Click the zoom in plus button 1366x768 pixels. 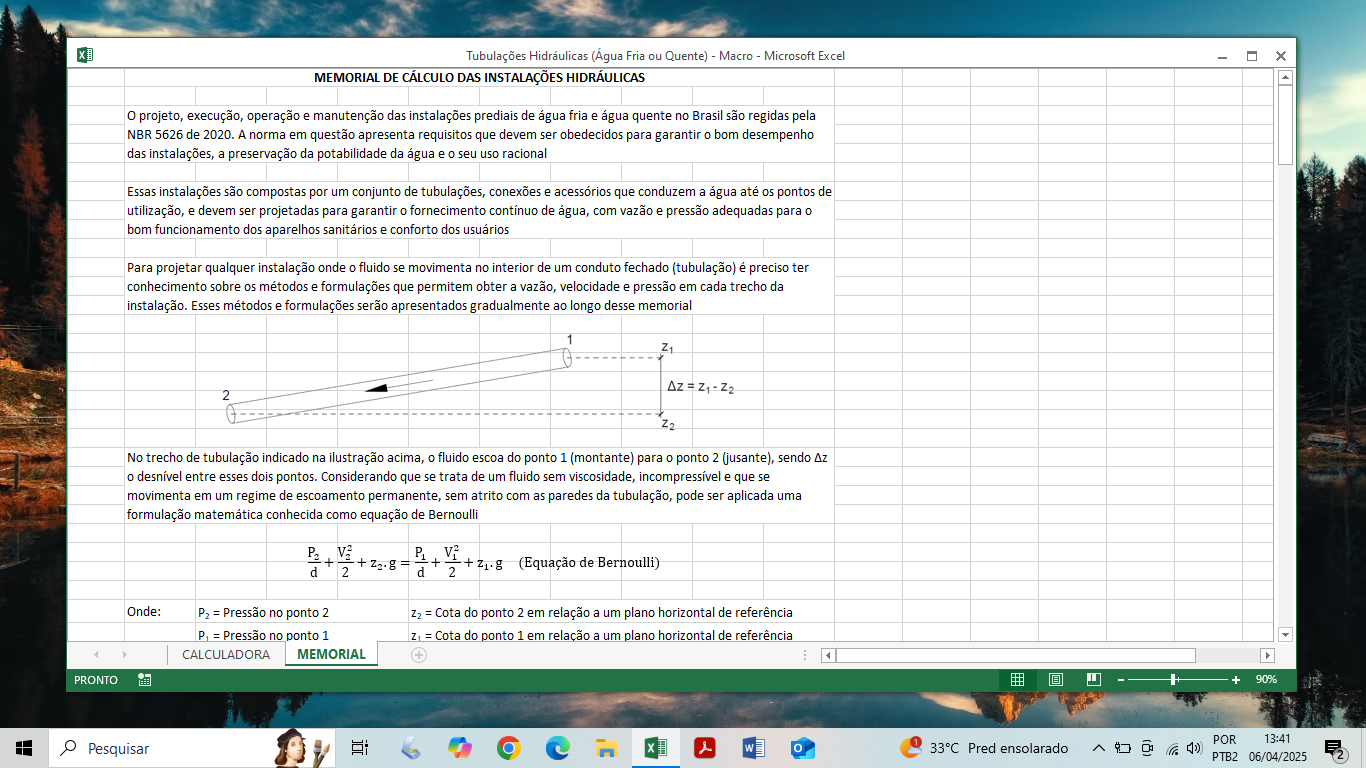point(1236,680)
